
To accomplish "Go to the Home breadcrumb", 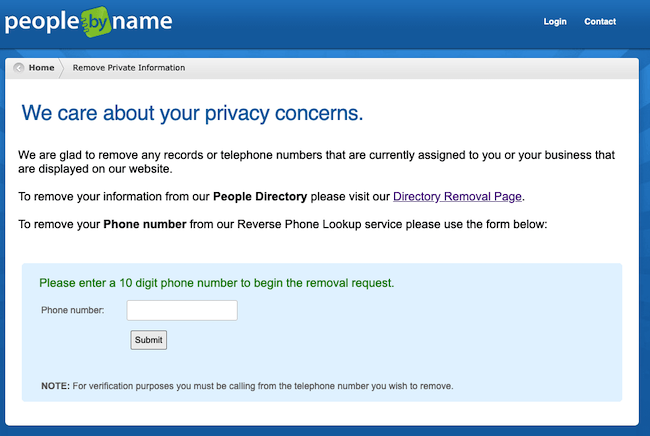I will point(41,68).
